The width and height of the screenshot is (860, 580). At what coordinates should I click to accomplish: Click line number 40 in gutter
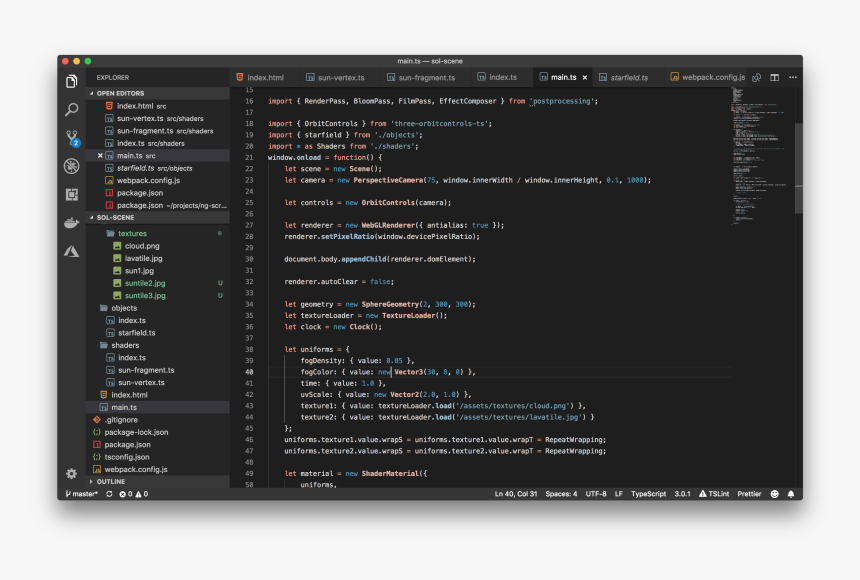(x=249, y=372)
